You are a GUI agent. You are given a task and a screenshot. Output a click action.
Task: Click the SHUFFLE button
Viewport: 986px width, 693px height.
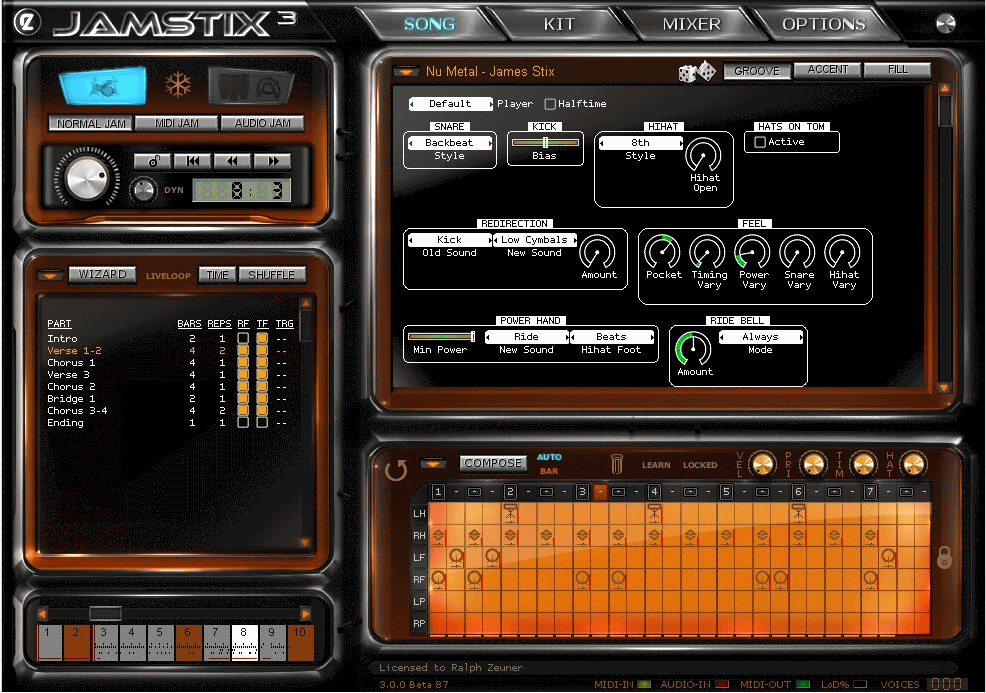(271, 275)
